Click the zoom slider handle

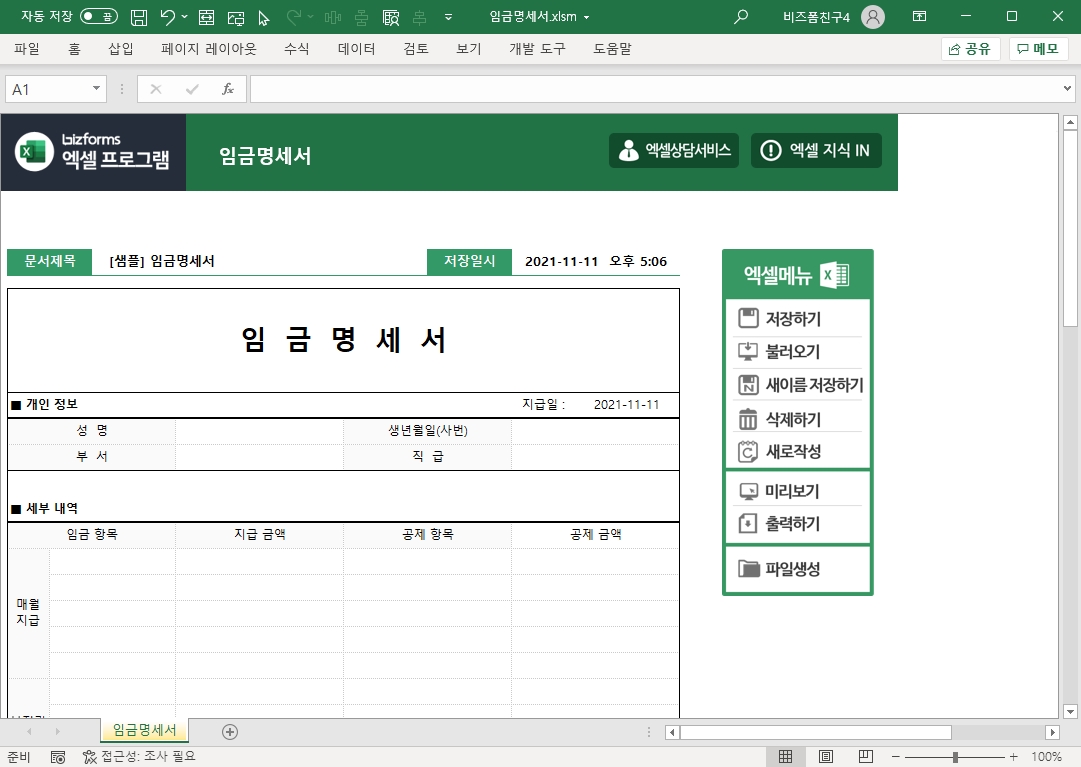pos(956,757)
